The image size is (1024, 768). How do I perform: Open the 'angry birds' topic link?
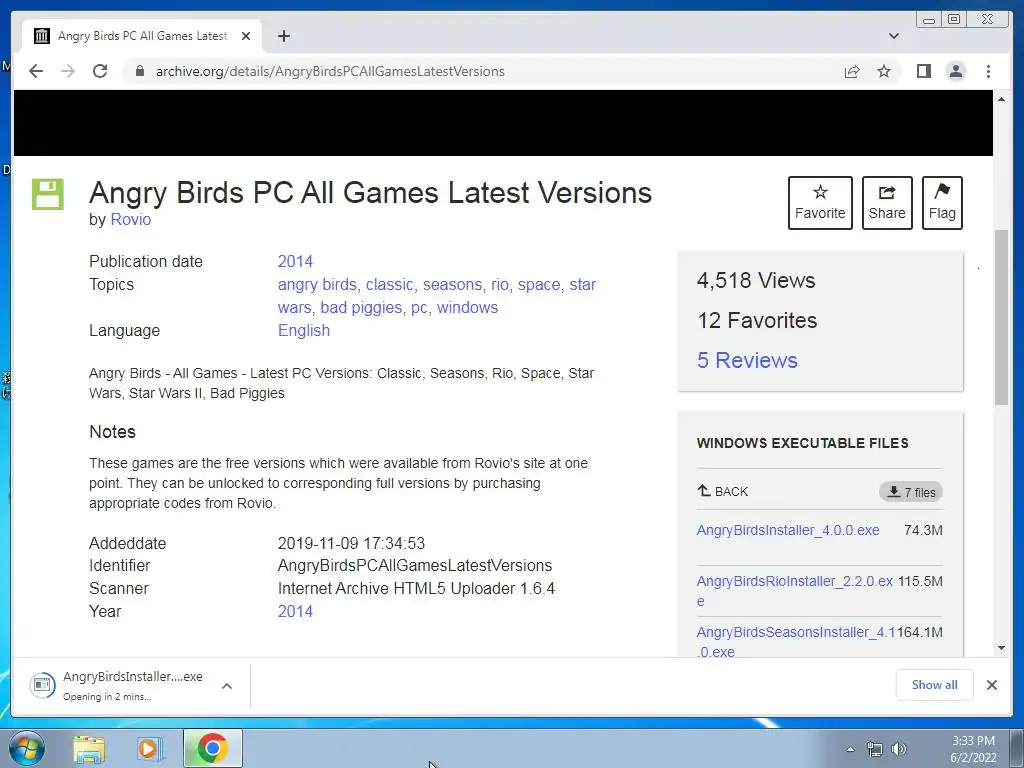317,285
